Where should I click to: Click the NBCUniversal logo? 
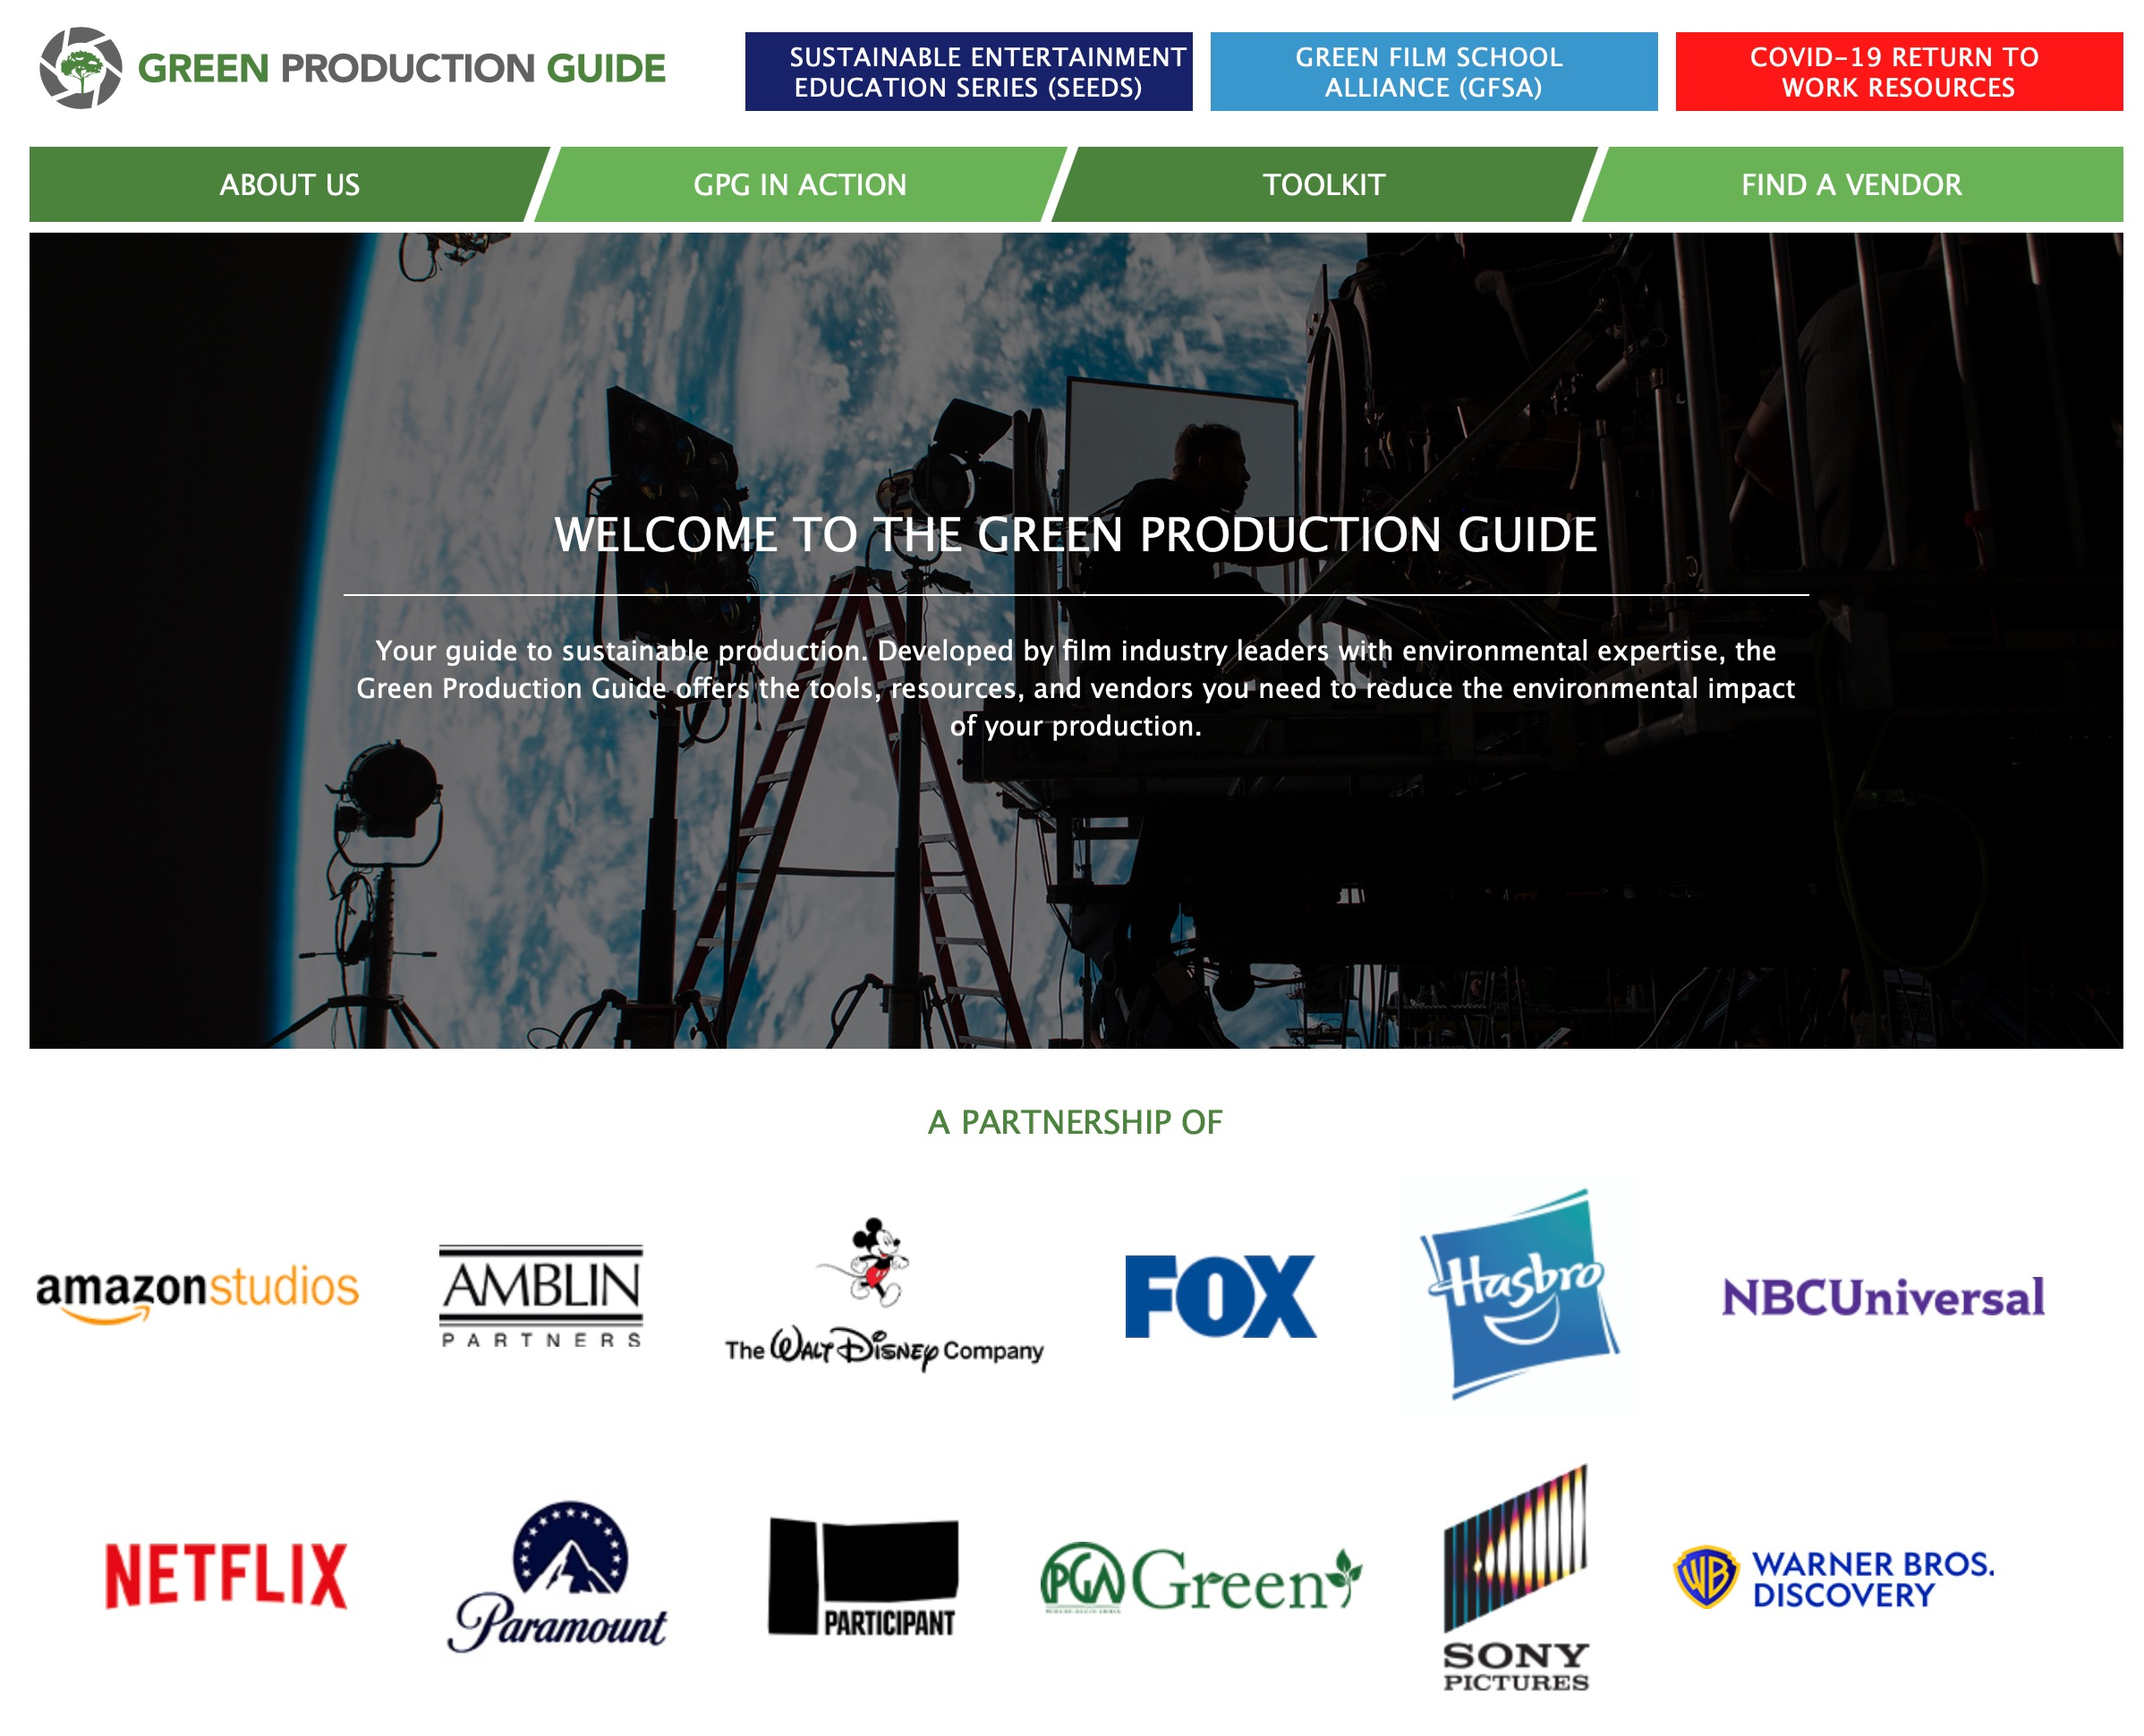click(x=1882, y=1298)
